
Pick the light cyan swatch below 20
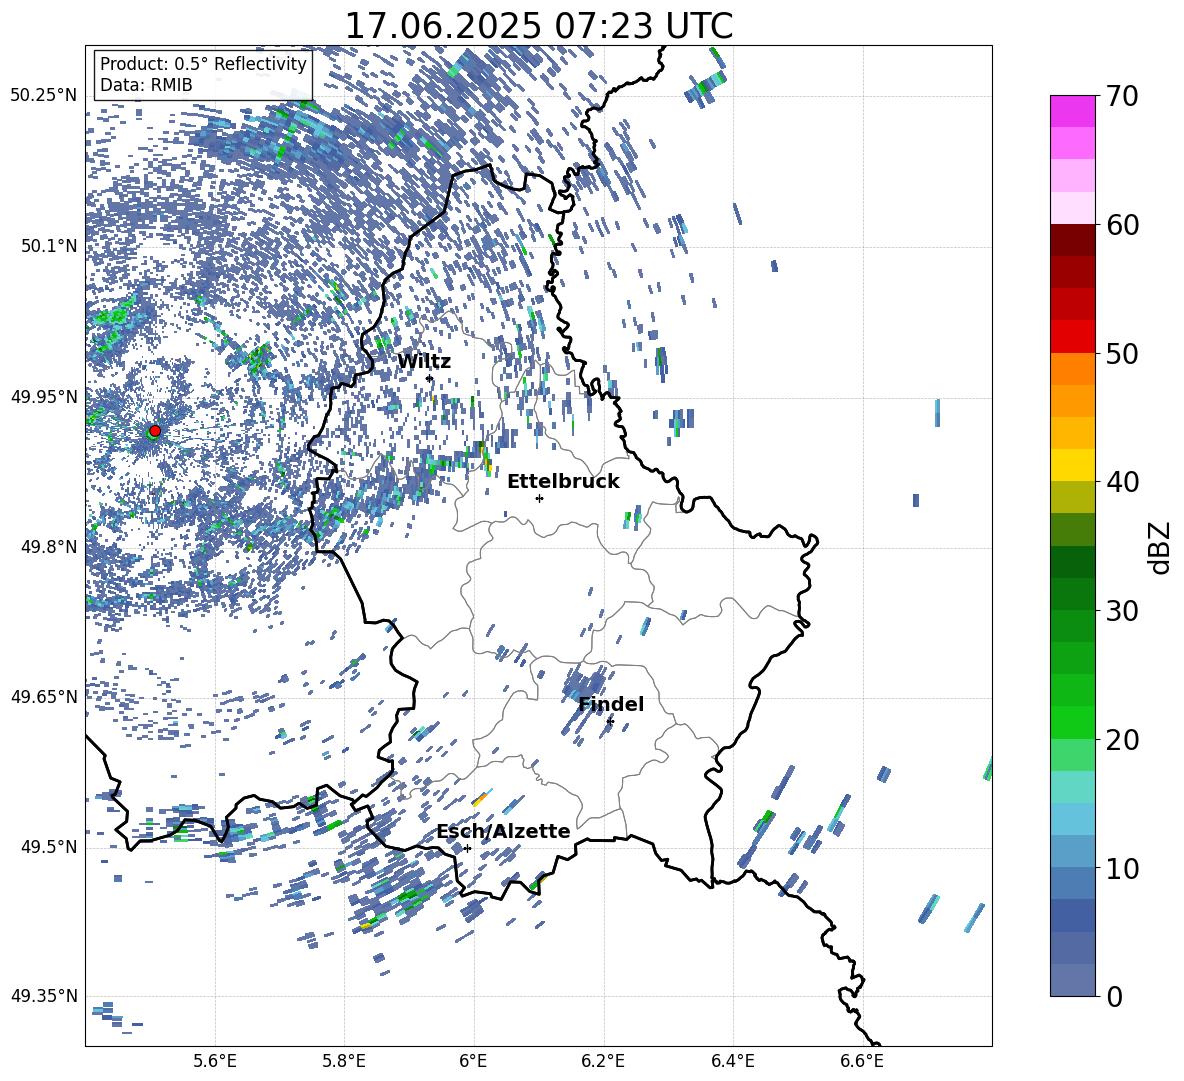point(1073,787)
